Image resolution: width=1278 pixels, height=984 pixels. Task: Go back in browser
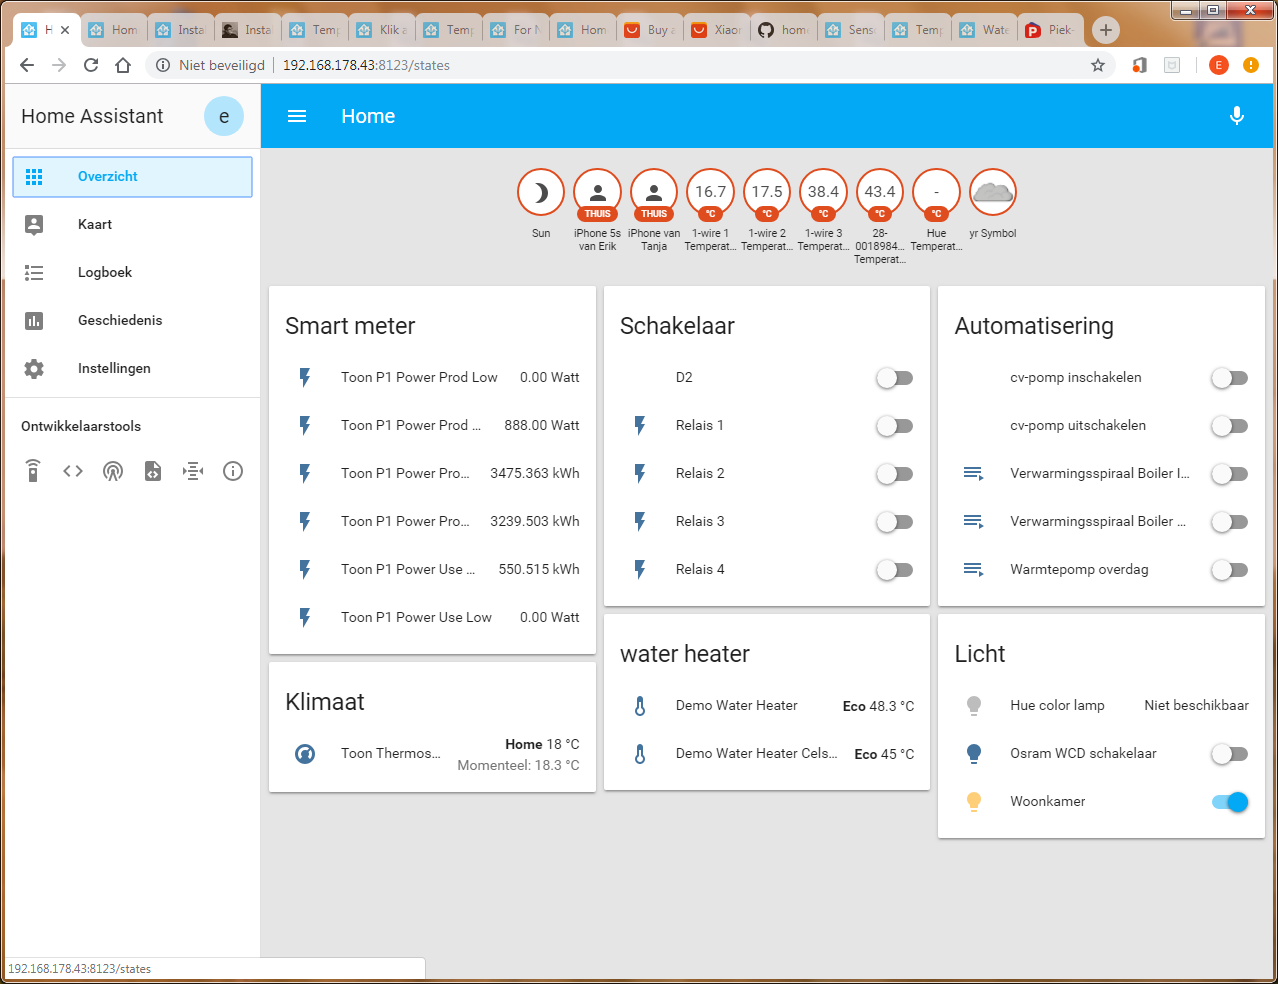click(x=27, y=65)
